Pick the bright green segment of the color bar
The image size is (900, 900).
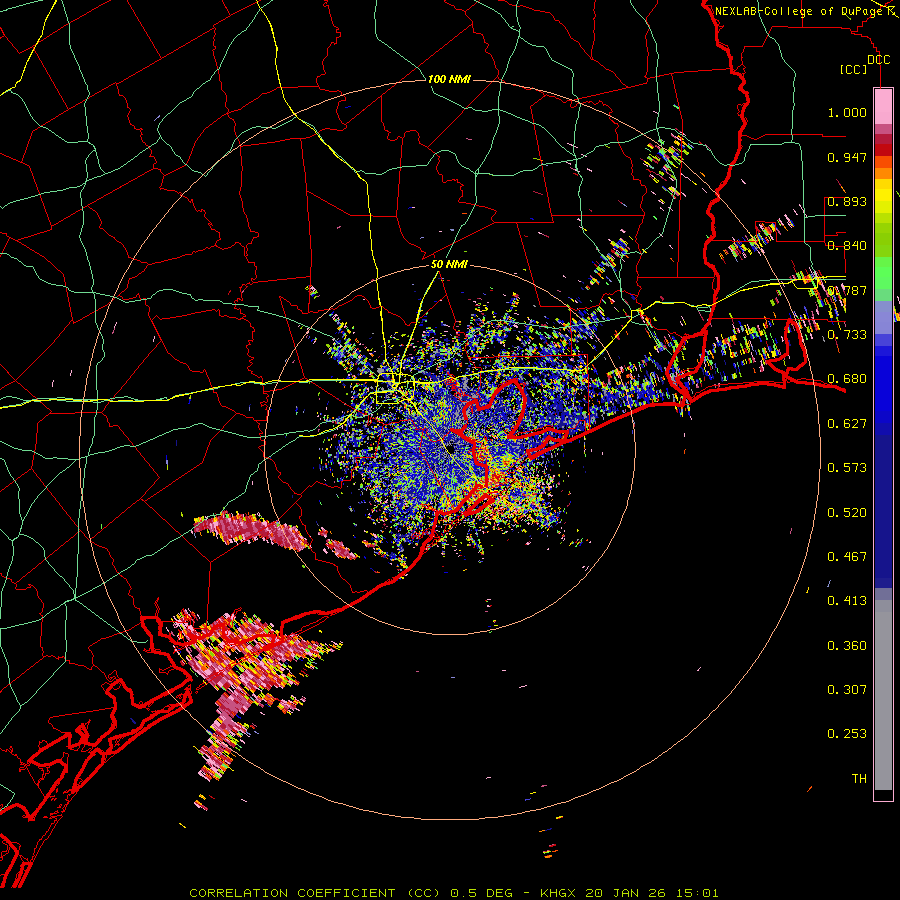(x=883, y=273)
